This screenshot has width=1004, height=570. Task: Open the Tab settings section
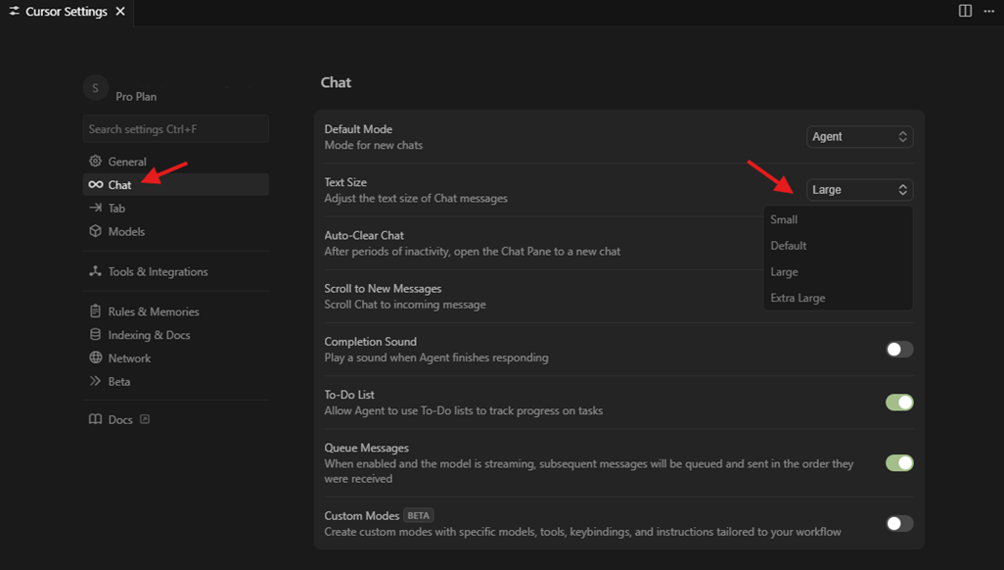pos(175,208)
